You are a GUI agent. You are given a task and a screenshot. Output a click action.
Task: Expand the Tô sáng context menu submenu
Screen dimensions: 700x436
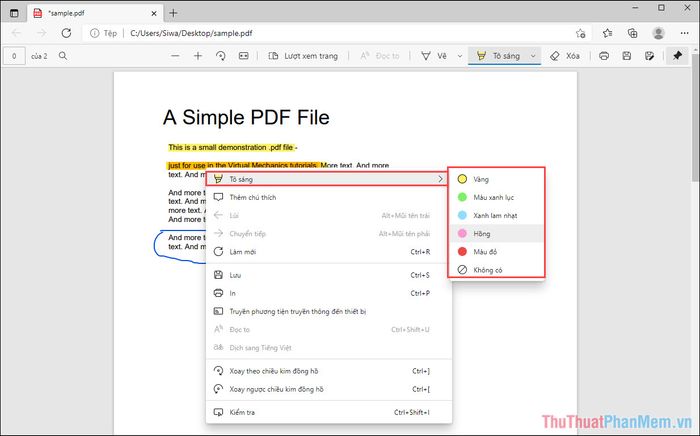pos(327,179)
